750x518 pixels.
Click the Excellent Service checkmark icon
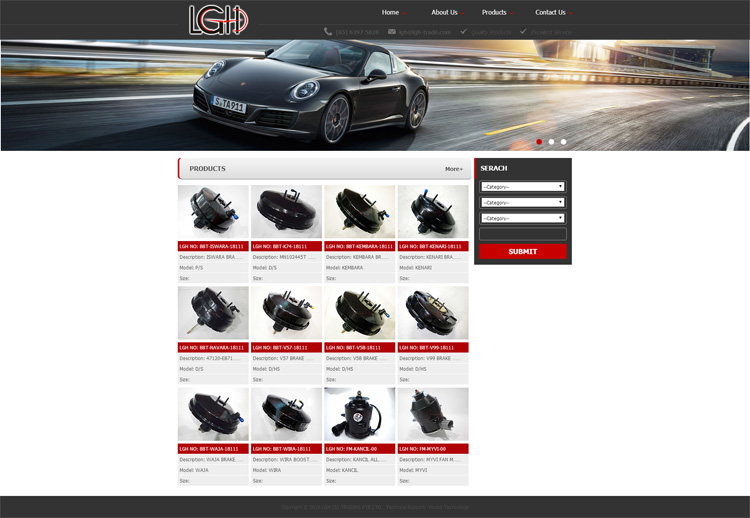[523, 32]
